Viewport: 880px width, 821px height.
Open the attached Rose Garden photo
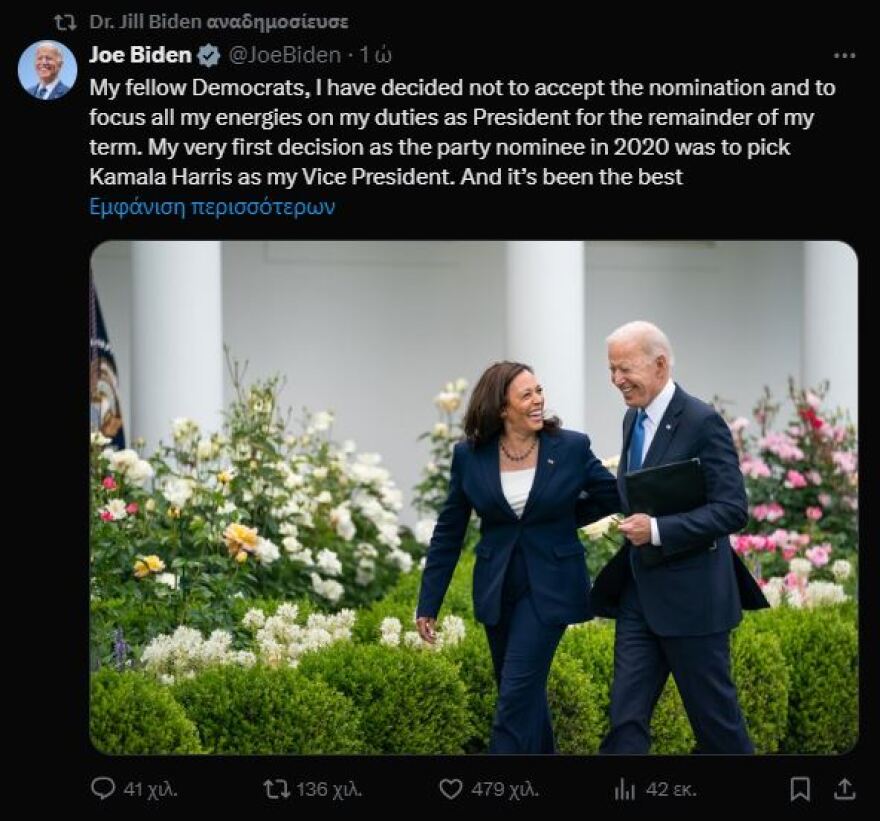point(473,497)
